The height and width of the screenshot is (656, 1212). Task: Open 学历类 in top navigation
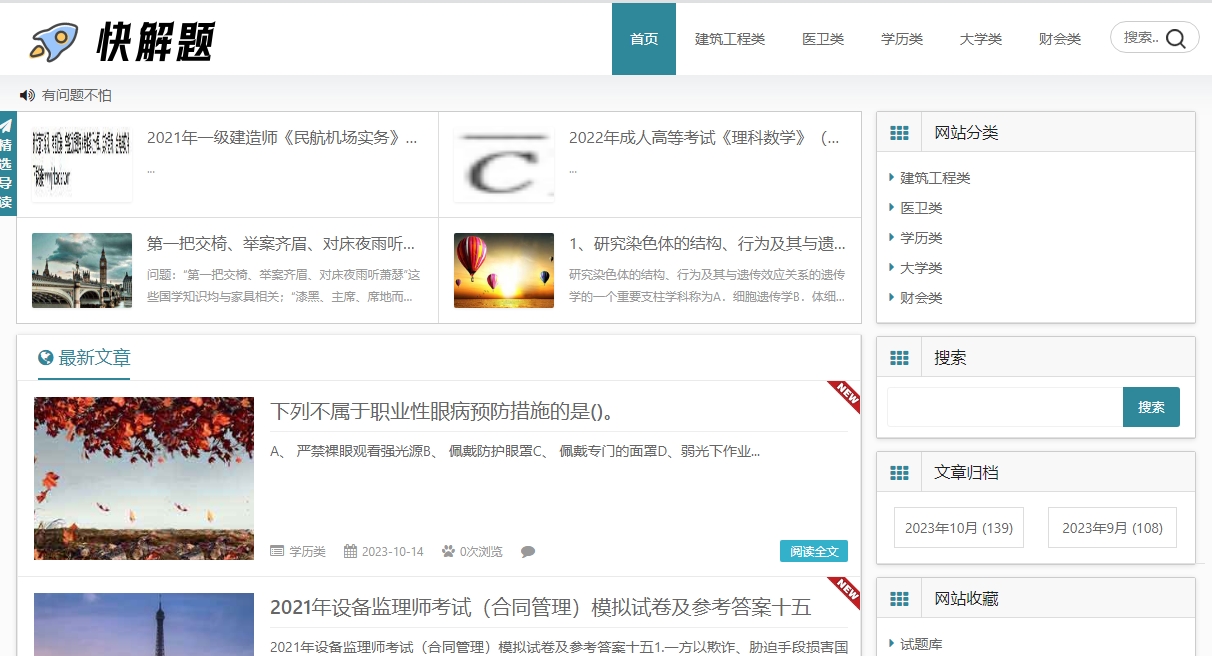902,39
